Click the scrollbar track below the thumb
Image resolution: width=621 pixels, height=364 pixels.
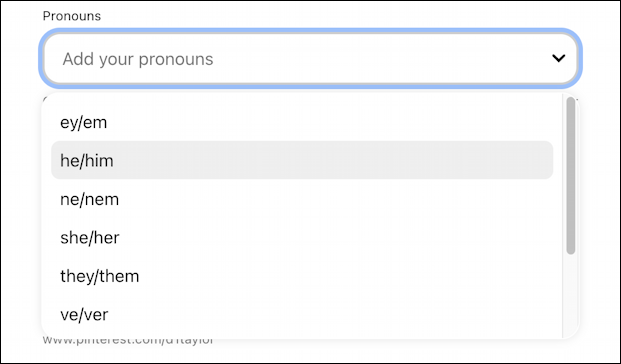click(x=571, y=295)
